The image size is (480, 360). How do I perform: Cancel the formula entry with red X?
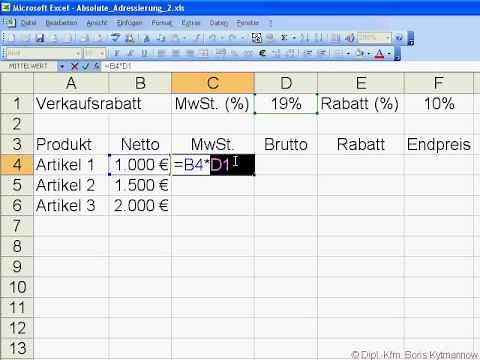pyautogui.click(x=74, y=67)
